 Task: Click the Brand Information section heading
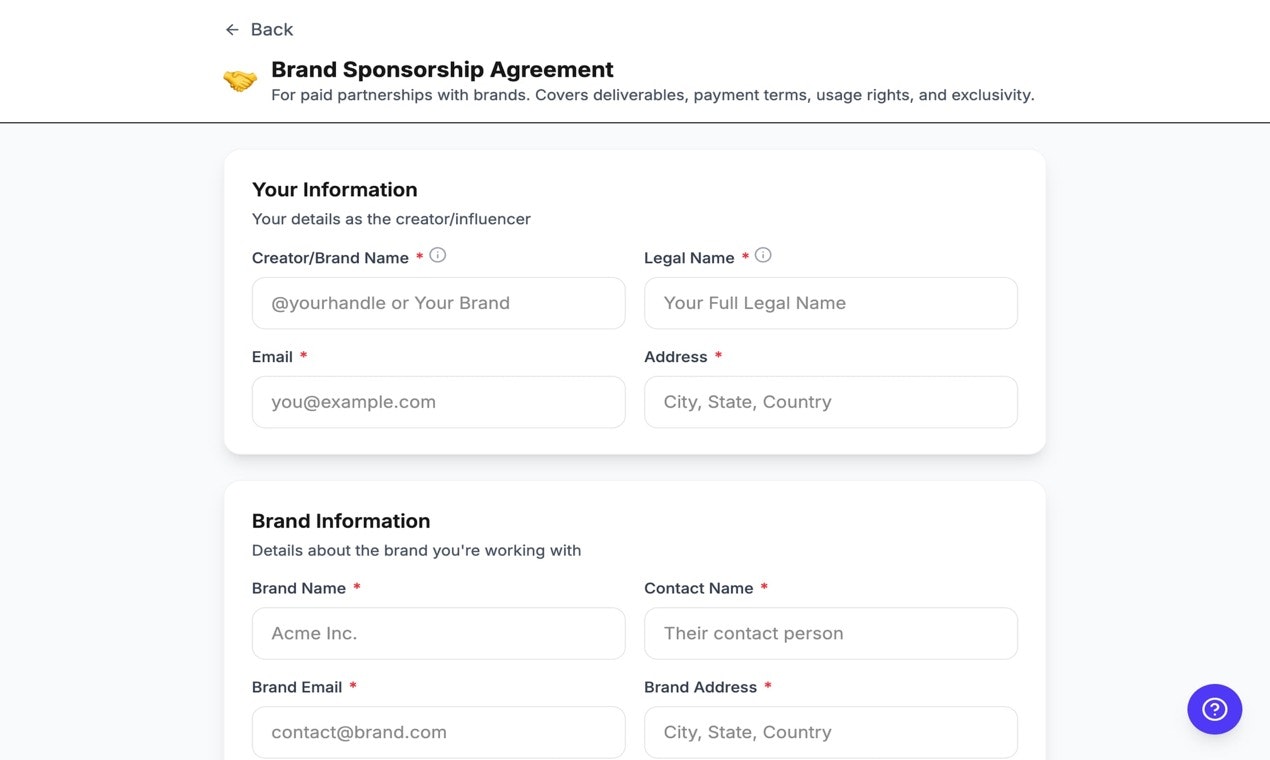click(x=341, y=520)
